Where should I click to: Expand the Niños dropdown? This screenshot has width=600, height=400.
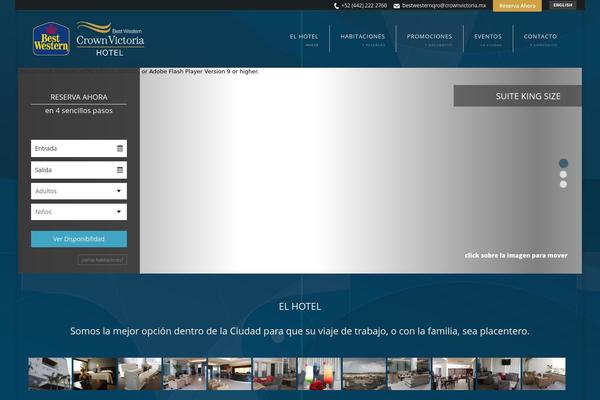pyautogui.click(x=79, y=212)
